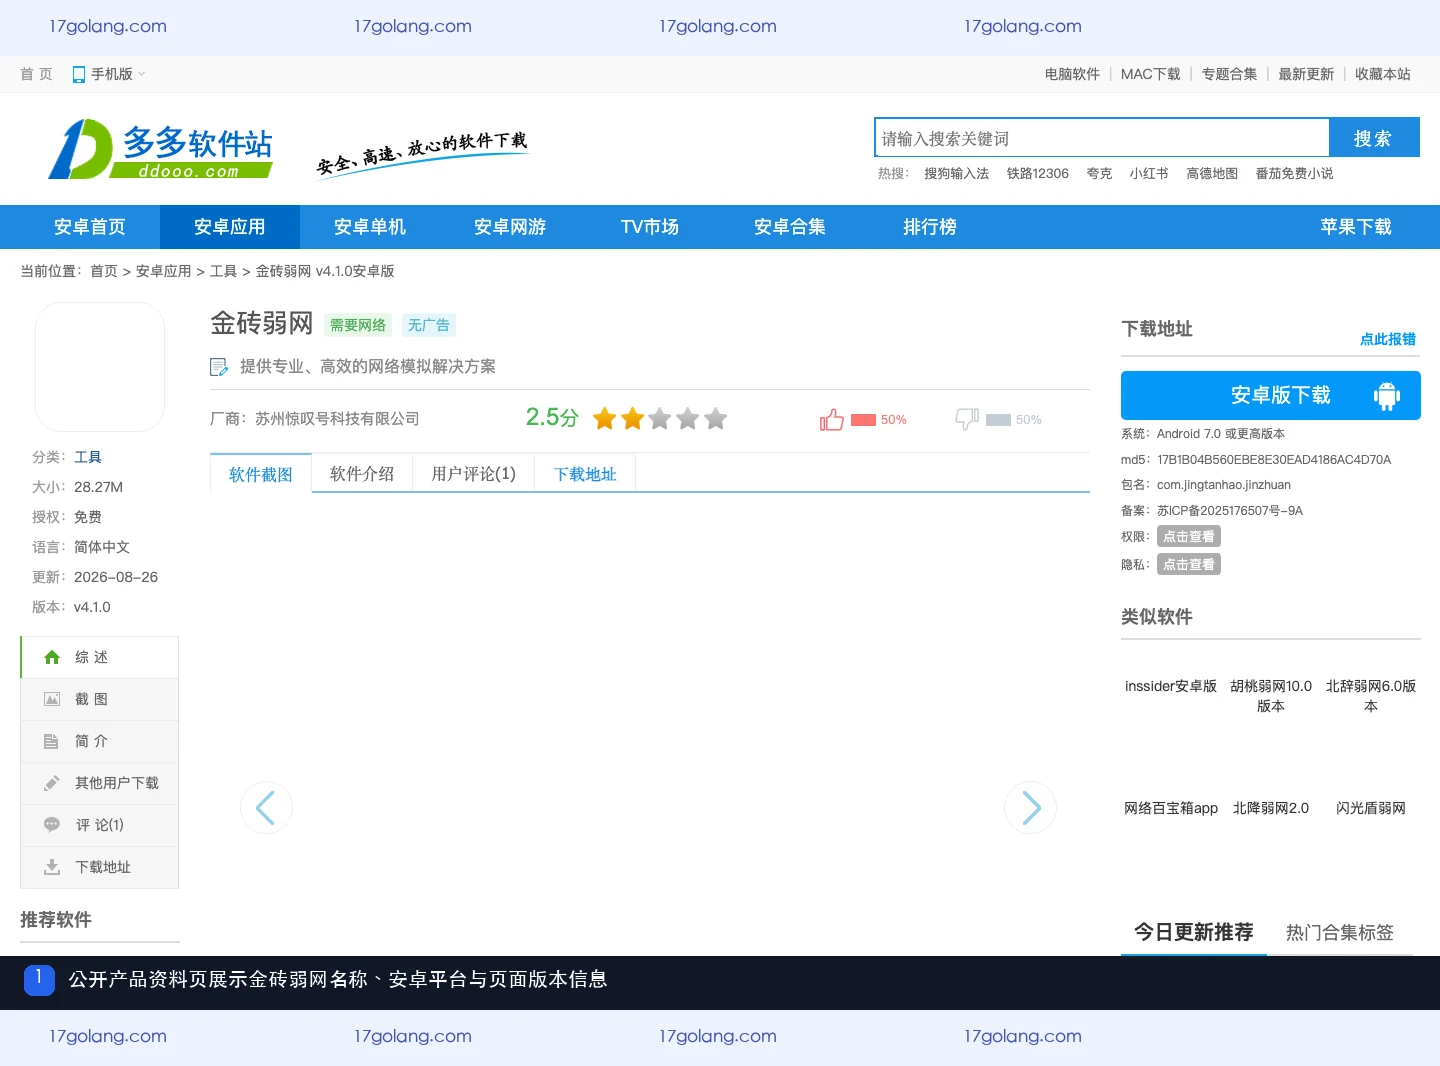Click 收藏本站 in the top bar
This screenshot has width=1440, height=1066.
(1383, 74)
